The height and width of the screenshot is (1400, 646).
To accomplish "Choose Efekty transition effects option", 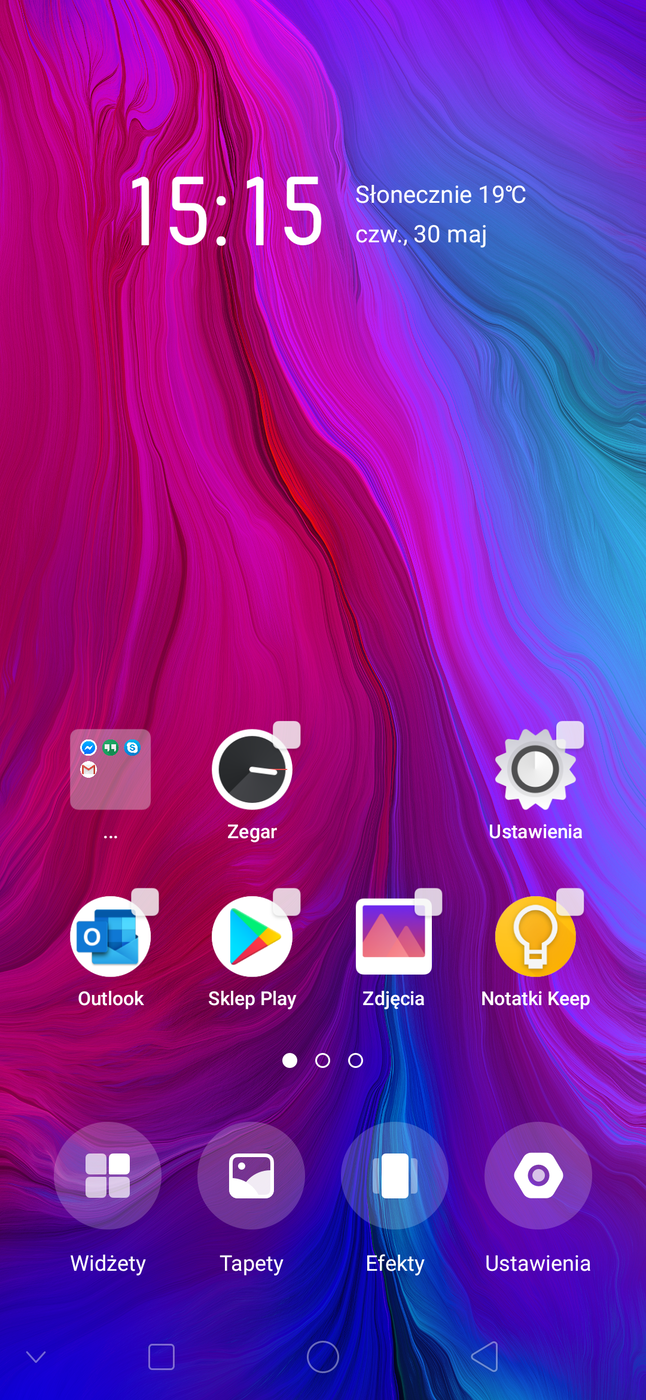I will (x=395, y=1176).
